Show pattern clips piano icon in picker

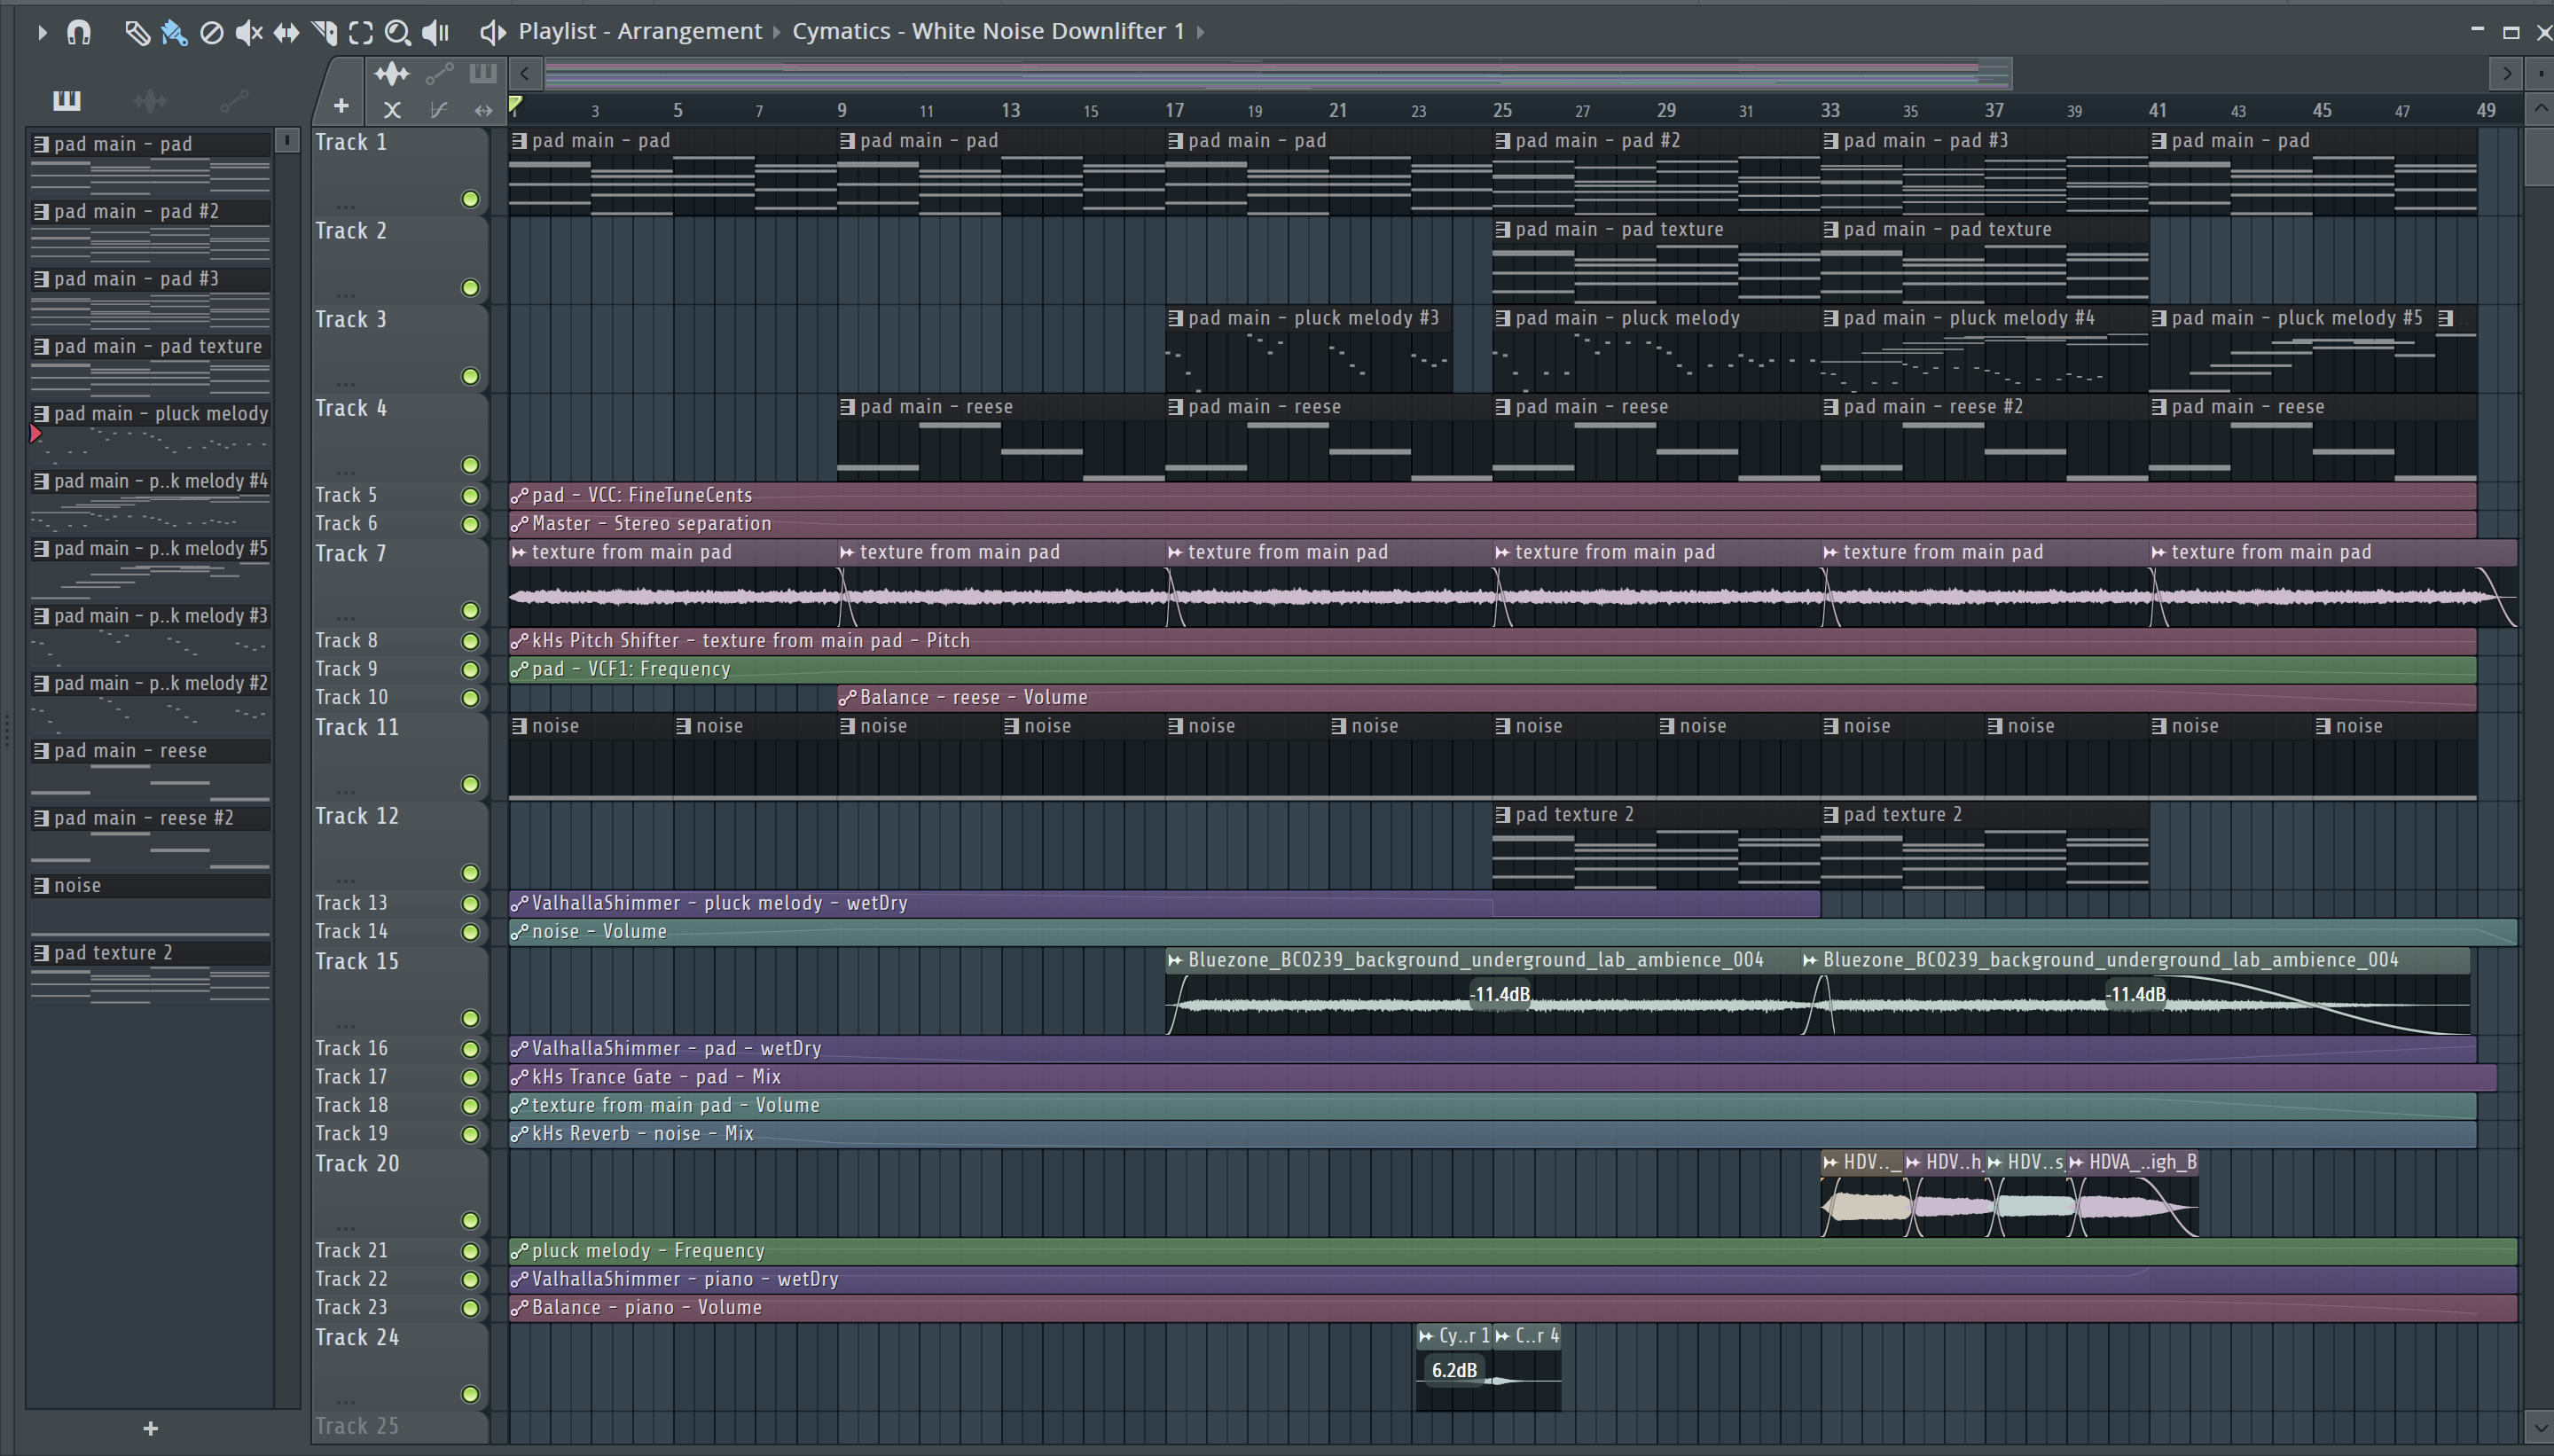point(66,100)
